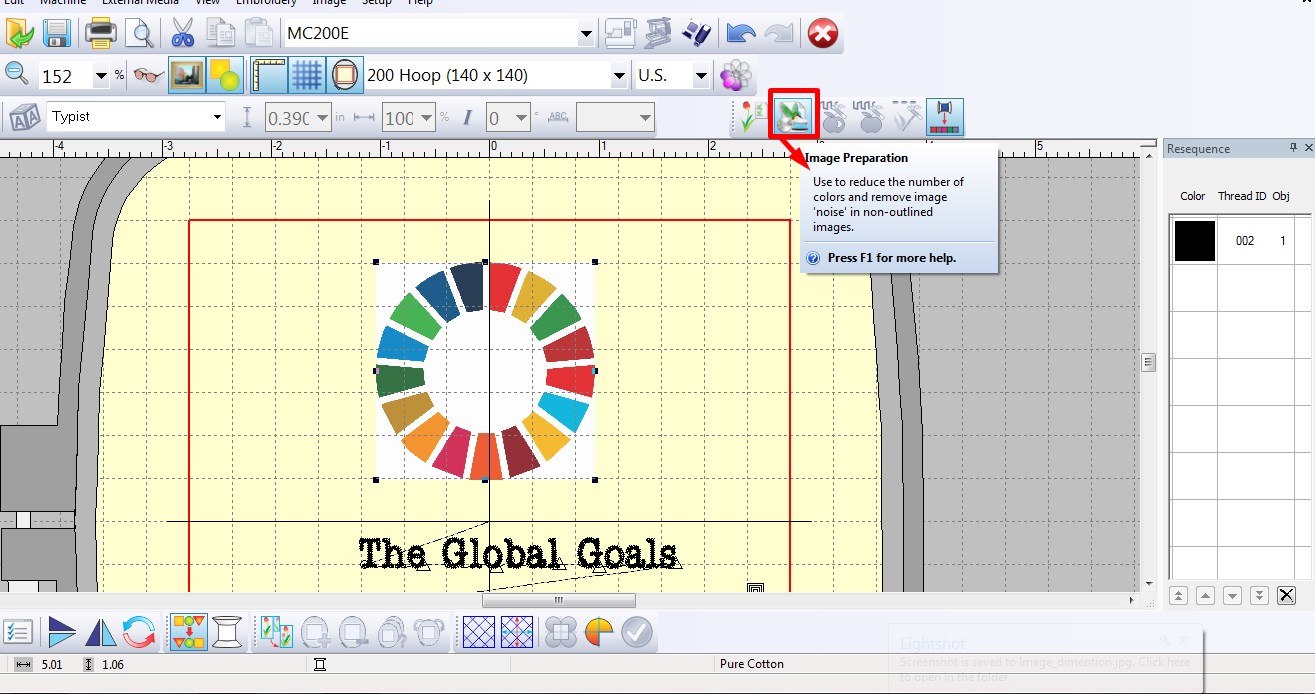Click the sewing machine send icon
Viewport: 1315px width, 694px height.
point(620,33)
